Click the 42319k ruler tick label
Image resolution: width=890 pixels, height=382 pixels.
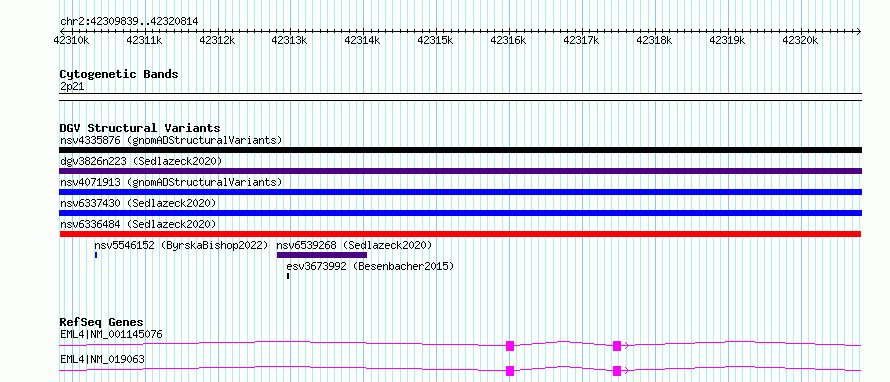tap(728, 40)
